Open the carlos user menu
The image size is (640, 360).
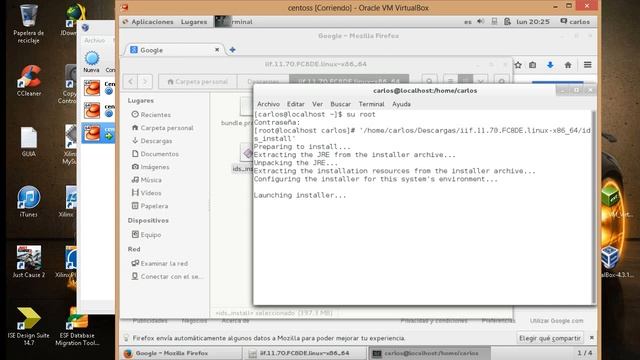[x=575, y=22]
